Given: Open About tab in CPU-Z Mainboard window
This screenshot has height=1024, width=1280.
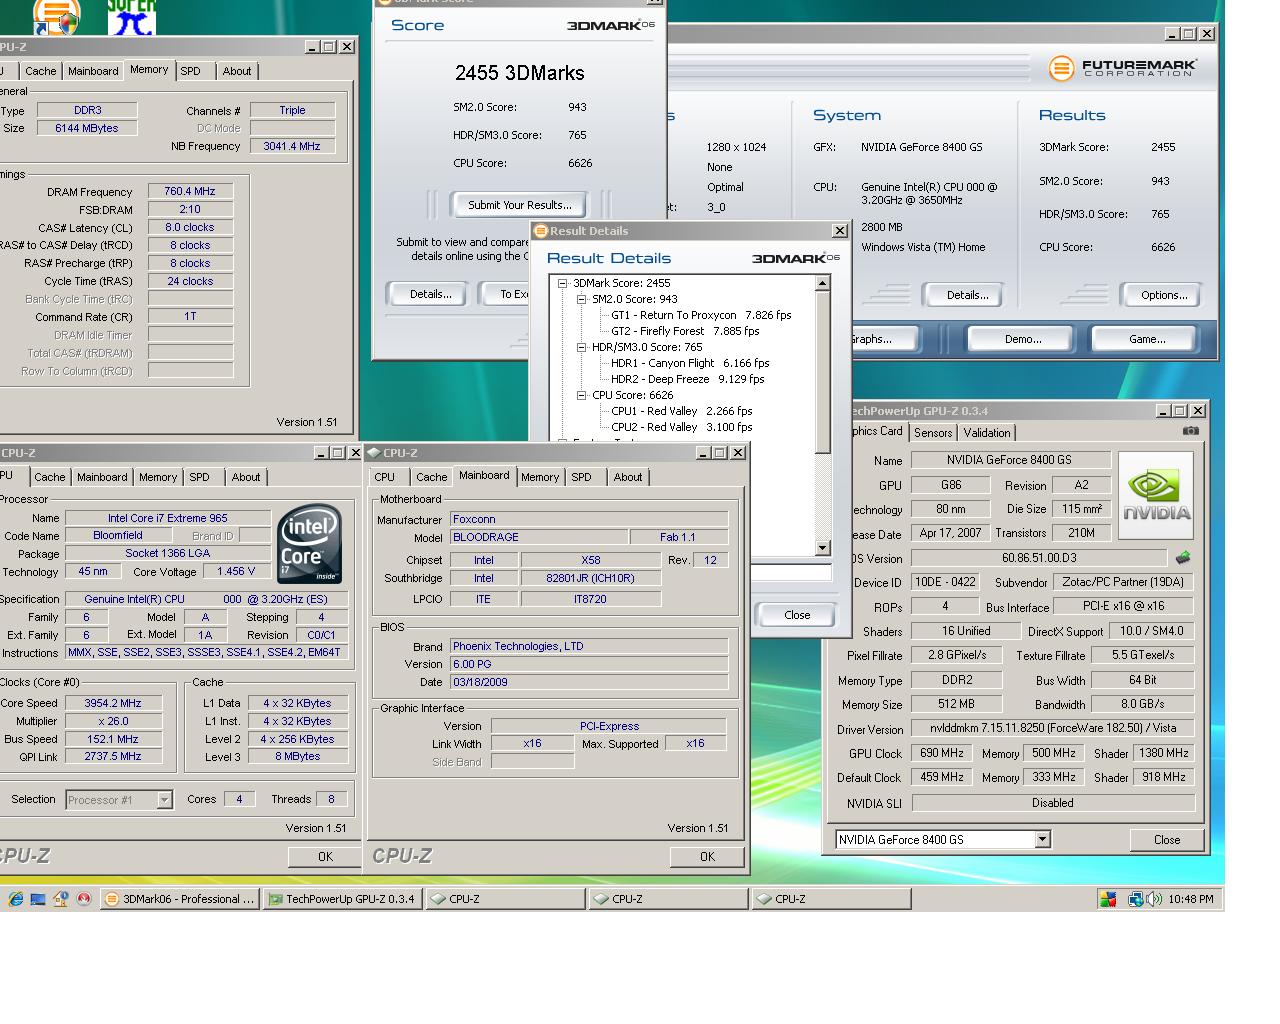Looking at the screenshot, I should (x=628, y=477).
